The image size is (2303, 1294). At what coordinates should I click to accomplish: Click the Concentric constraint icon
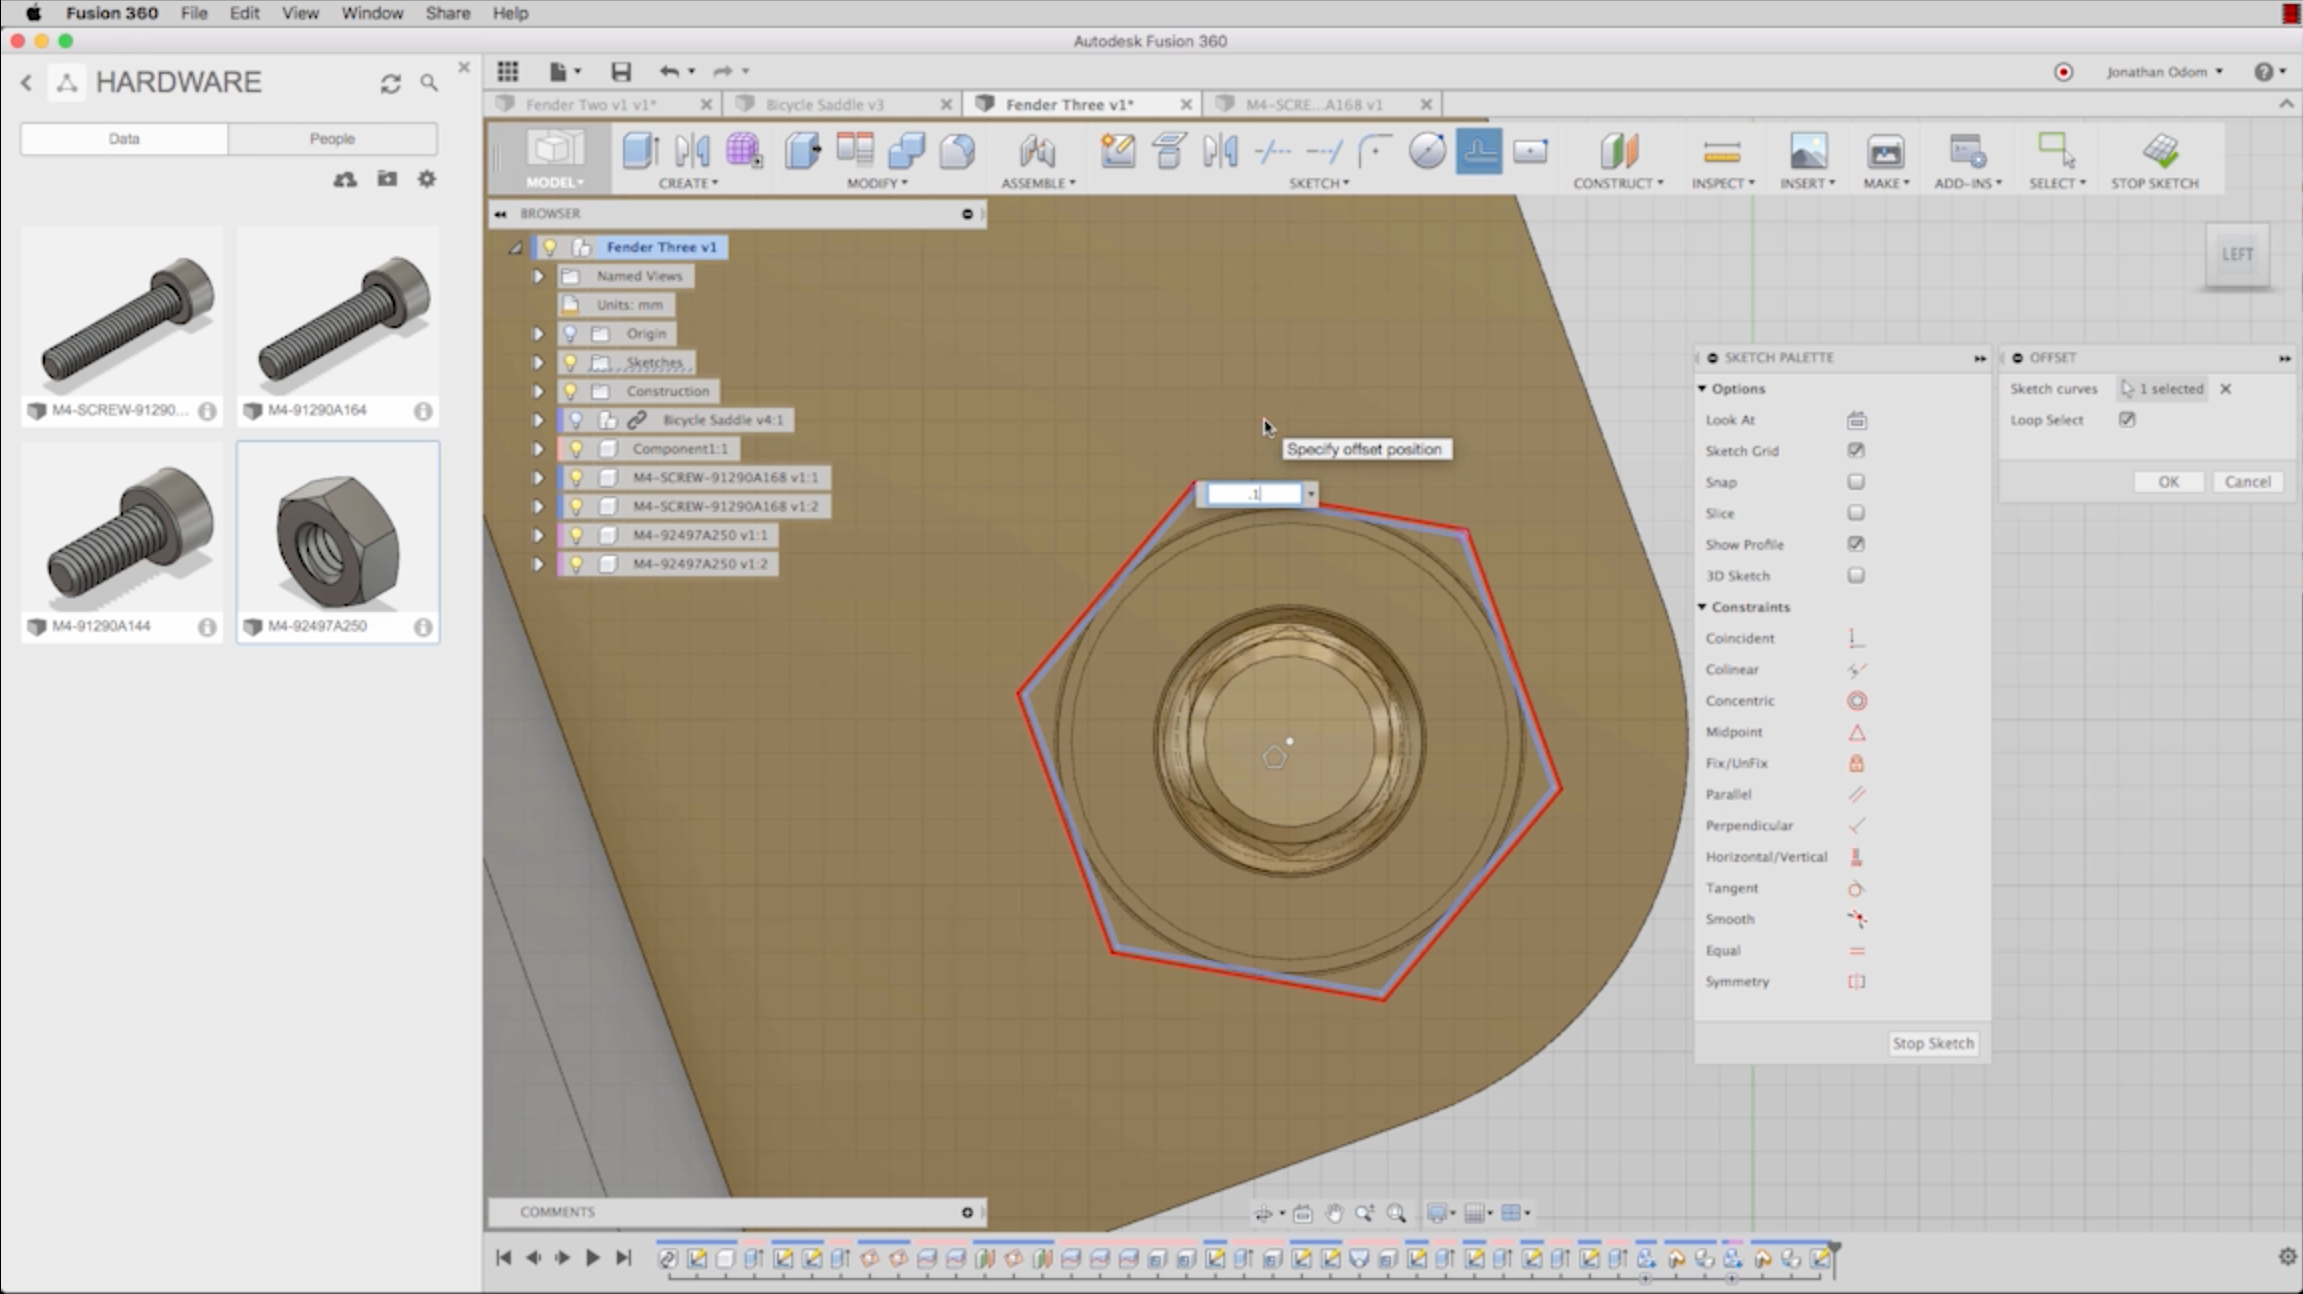(1856, 701)
